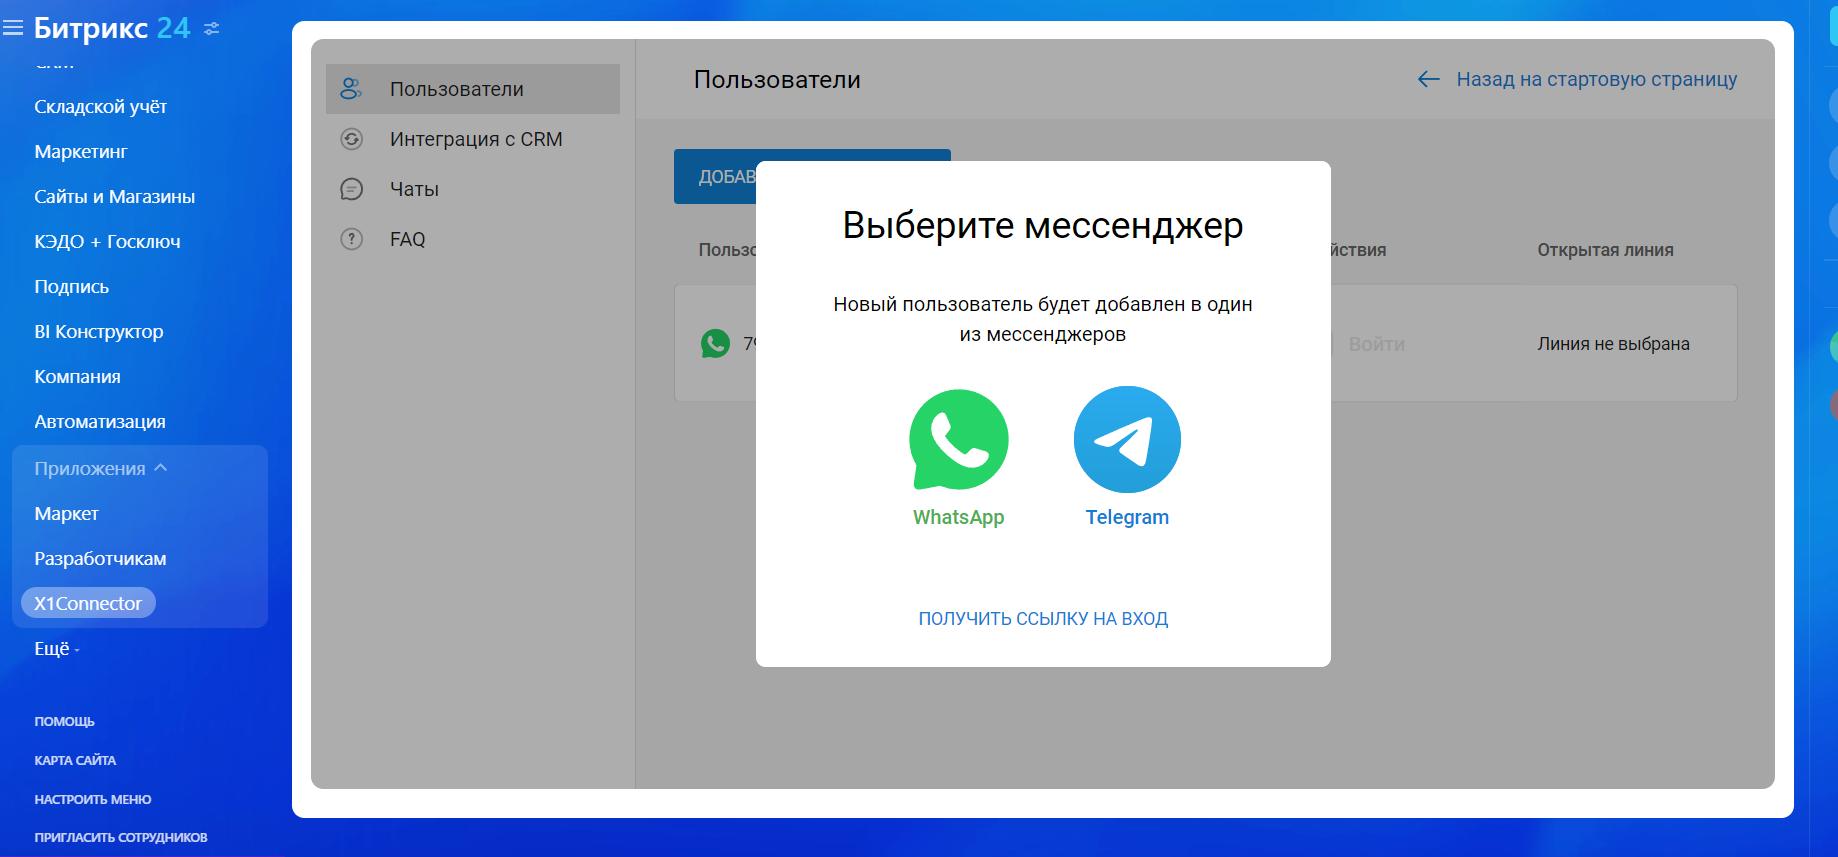Select the FAQ tab

click(x=407, y=239)
